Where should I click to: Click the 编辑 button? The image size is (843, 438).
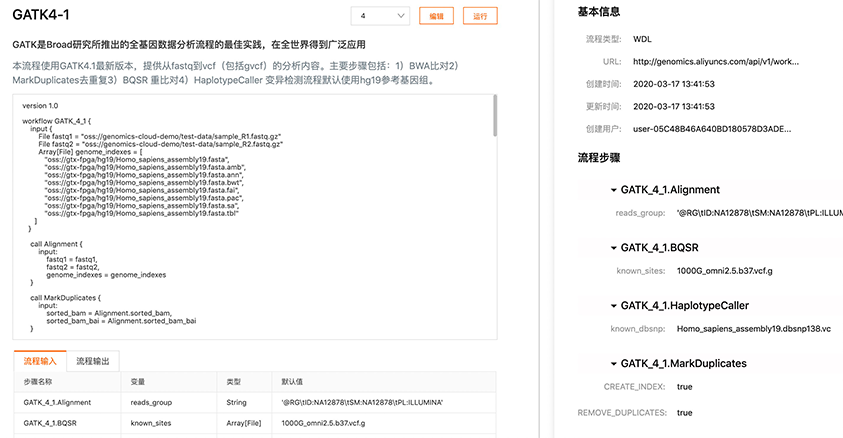pyautogui.click(x=436, y=16)
